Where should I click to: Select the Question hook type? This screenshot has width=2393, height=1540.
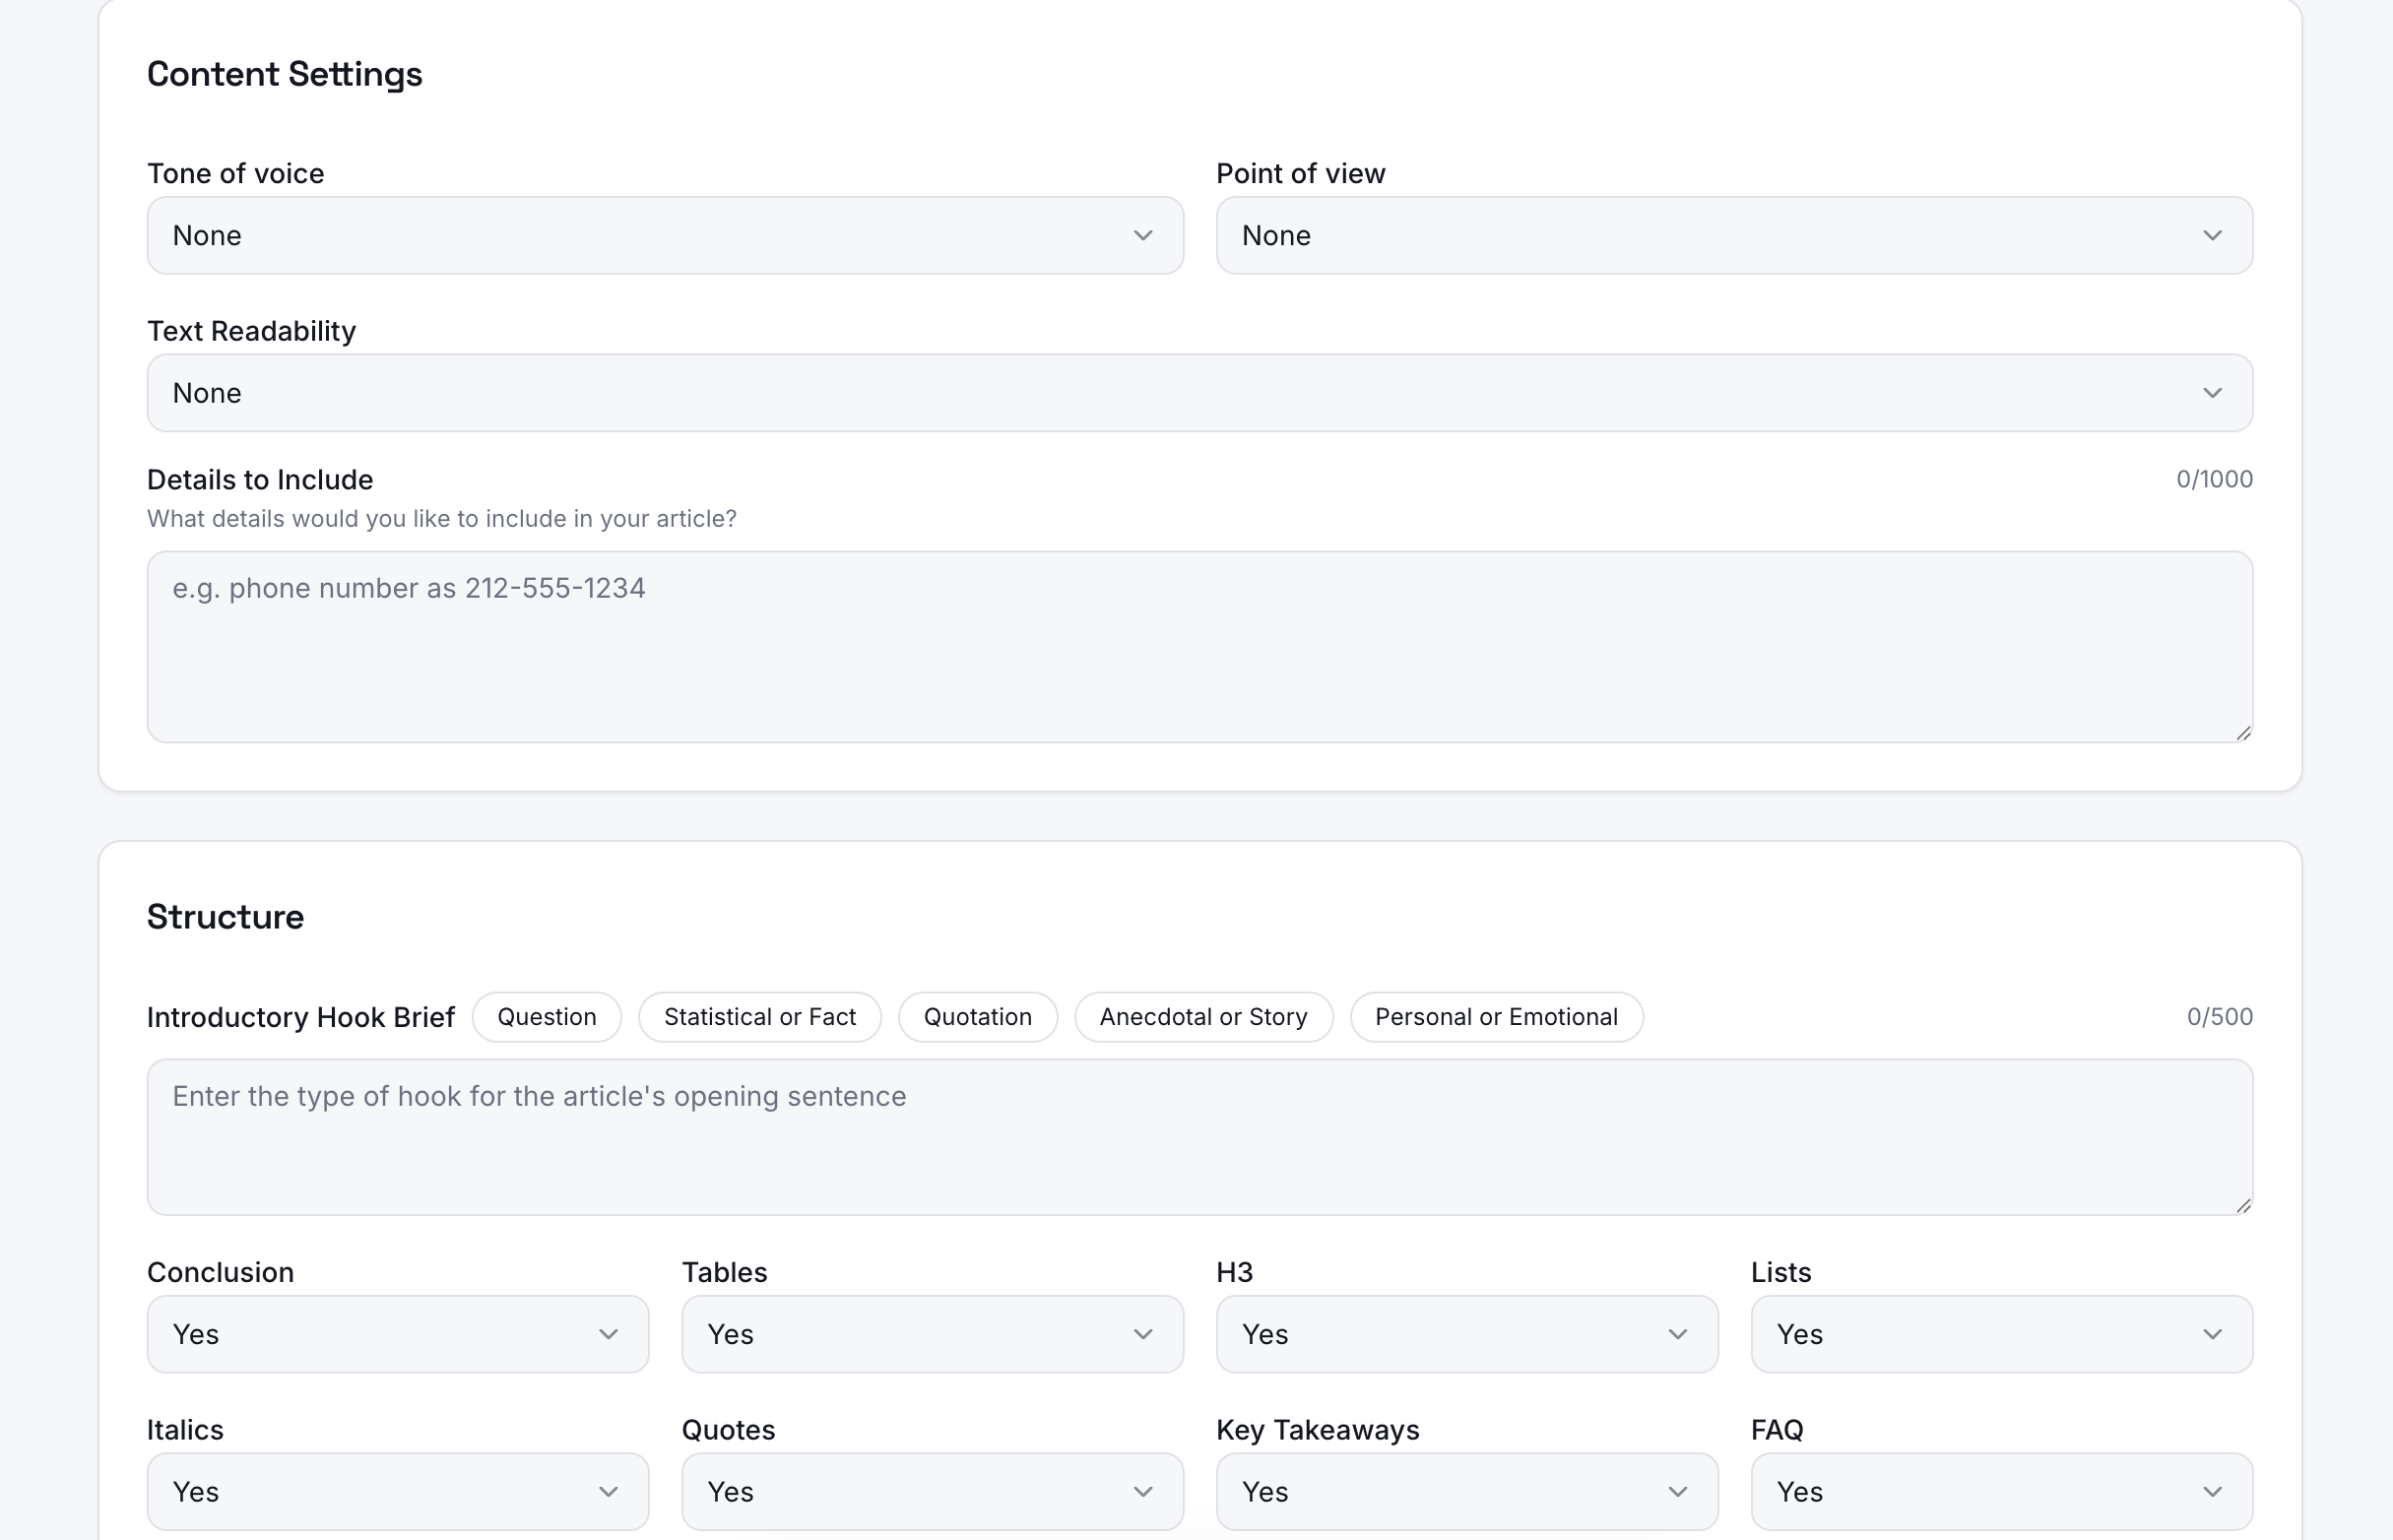[546, 1016]
